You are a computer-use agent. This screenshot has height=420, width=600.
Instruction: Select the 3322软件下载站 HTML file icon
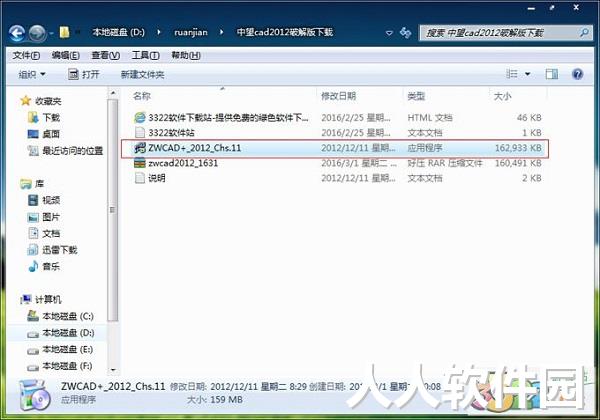point(140,117)
